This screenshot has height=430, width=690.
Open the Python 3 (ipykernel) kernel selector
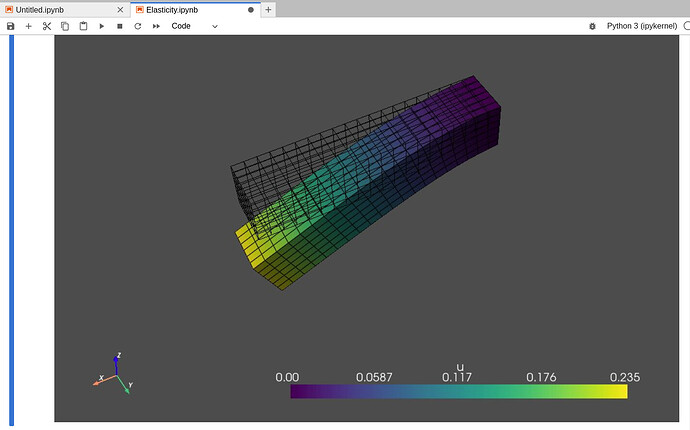642,26
